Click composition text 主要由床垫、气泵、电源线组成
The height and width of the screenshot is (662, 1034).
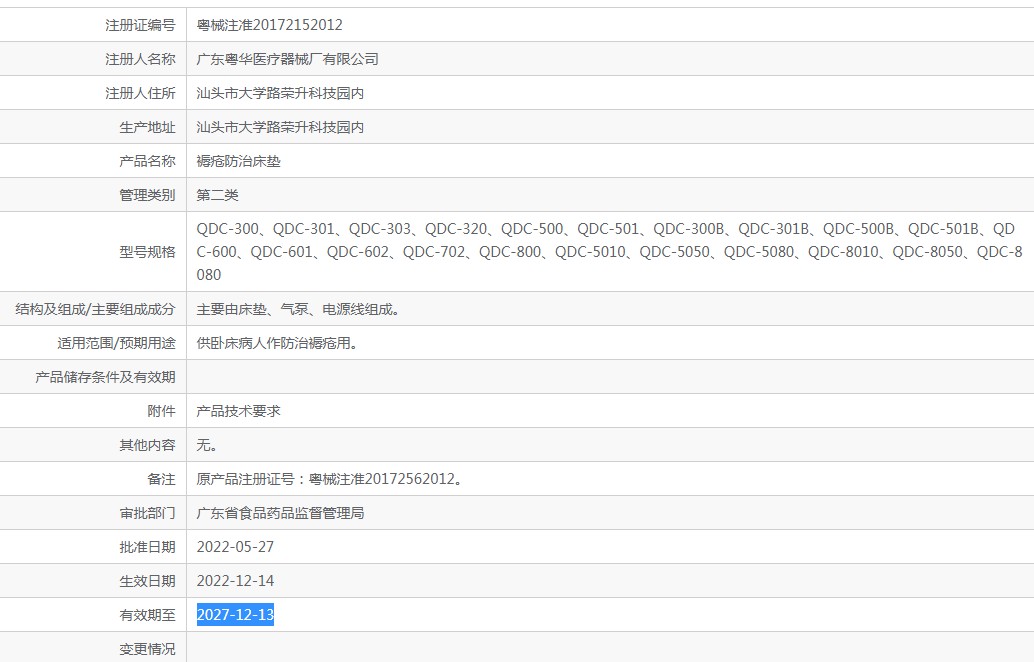[298, 309]
